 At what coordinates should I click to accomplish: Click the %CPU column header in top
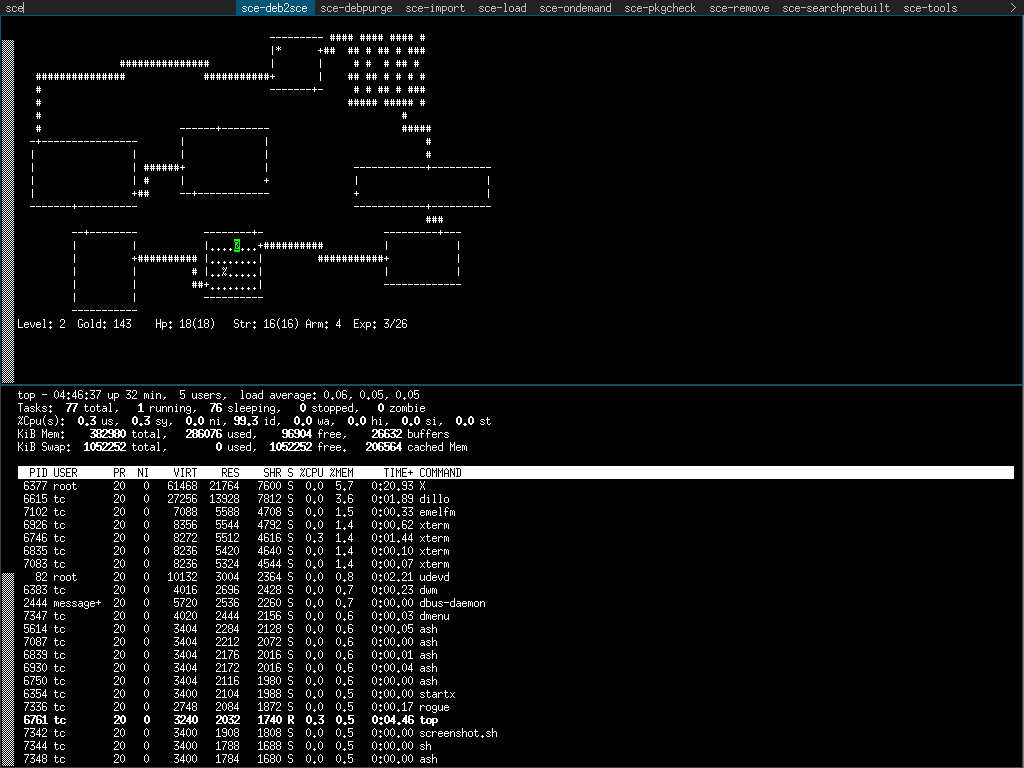click(312, 473)
